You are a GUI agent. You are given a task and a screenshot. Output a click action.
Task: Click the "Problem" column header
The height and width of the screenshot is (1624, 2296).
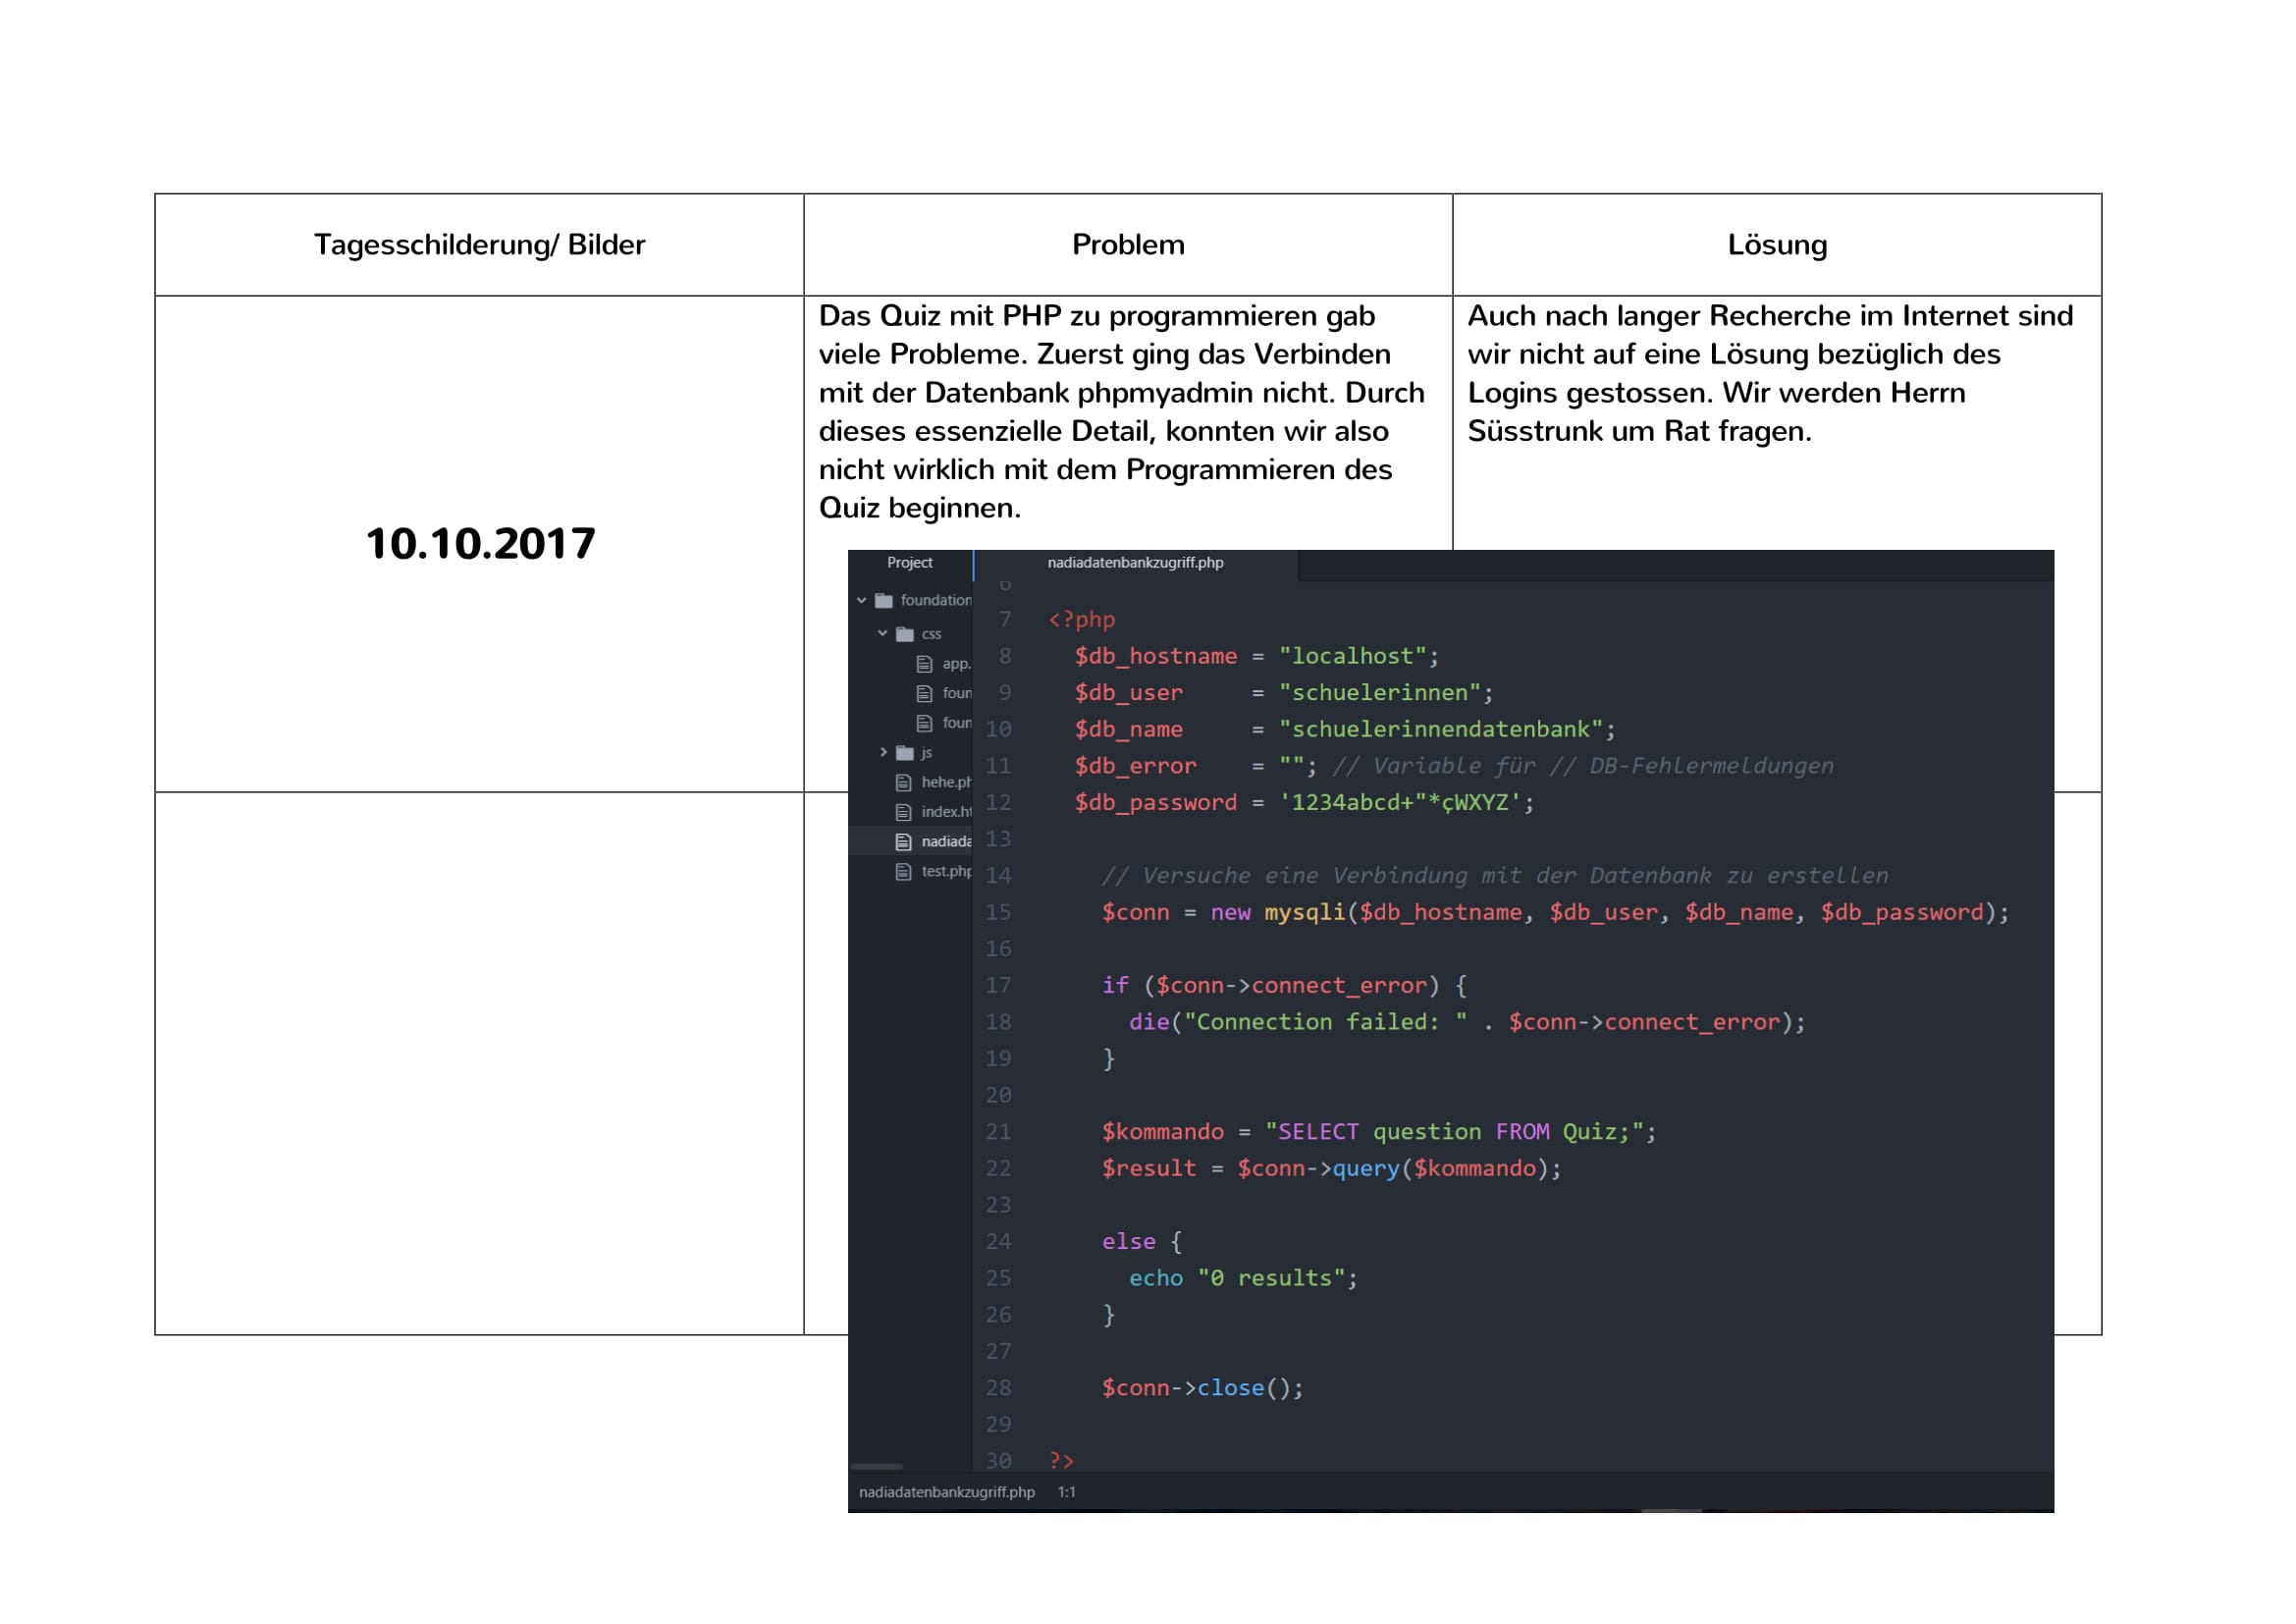(x=1128, y=245)
